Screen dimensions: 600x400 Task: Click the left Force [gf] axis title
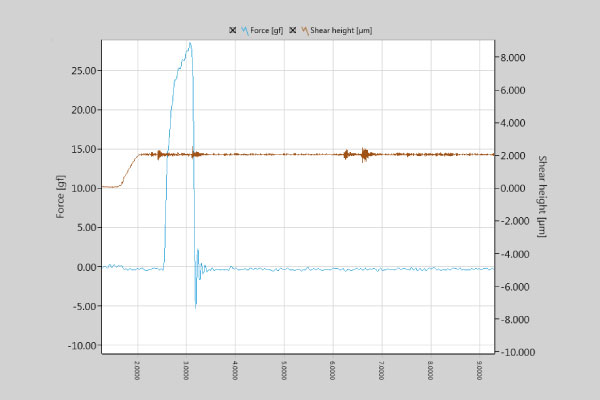[x=61, y=197]
